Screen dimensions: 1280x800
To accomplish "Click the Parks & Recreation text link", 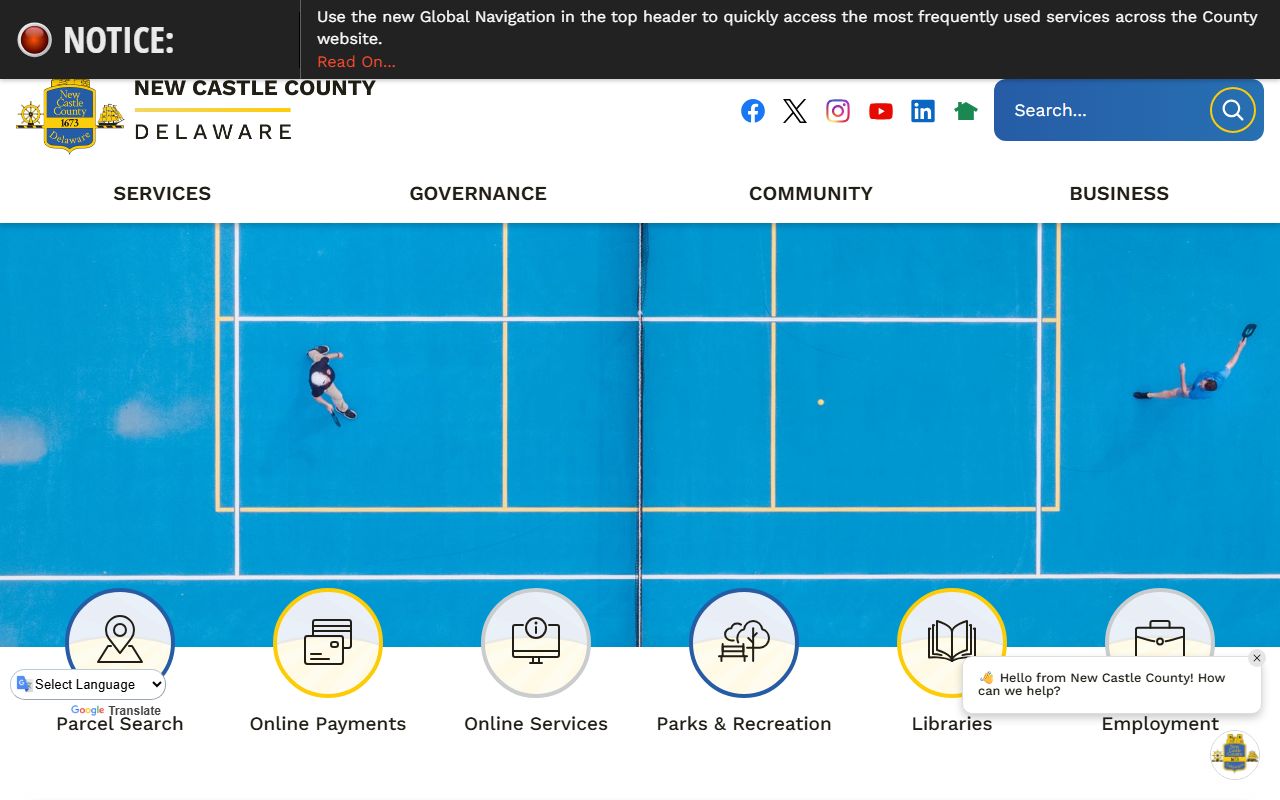I will tap(744, 724).
